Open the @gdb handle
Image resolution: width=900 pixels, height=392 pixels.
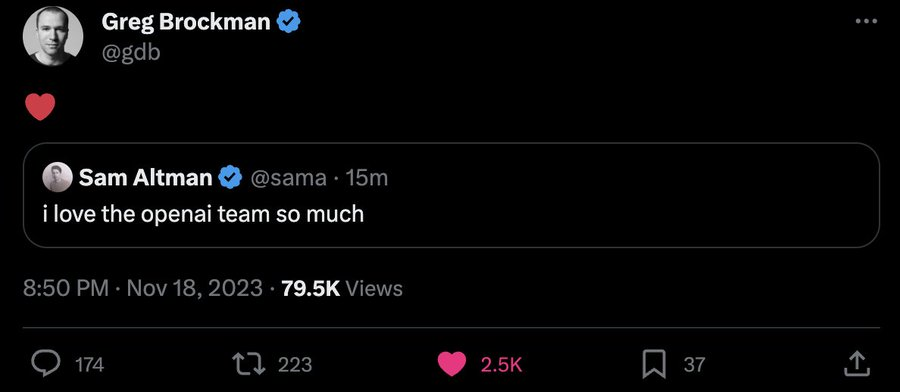(x=131, y=52)
